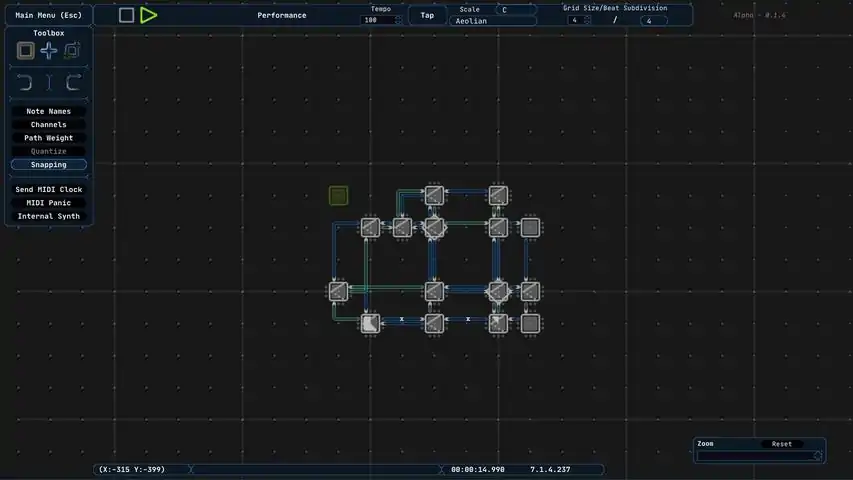Screen dimensions: 853x480
Task: Select the plain gray node at upper right
Action: pyautogui.click(x=530, y=227)
